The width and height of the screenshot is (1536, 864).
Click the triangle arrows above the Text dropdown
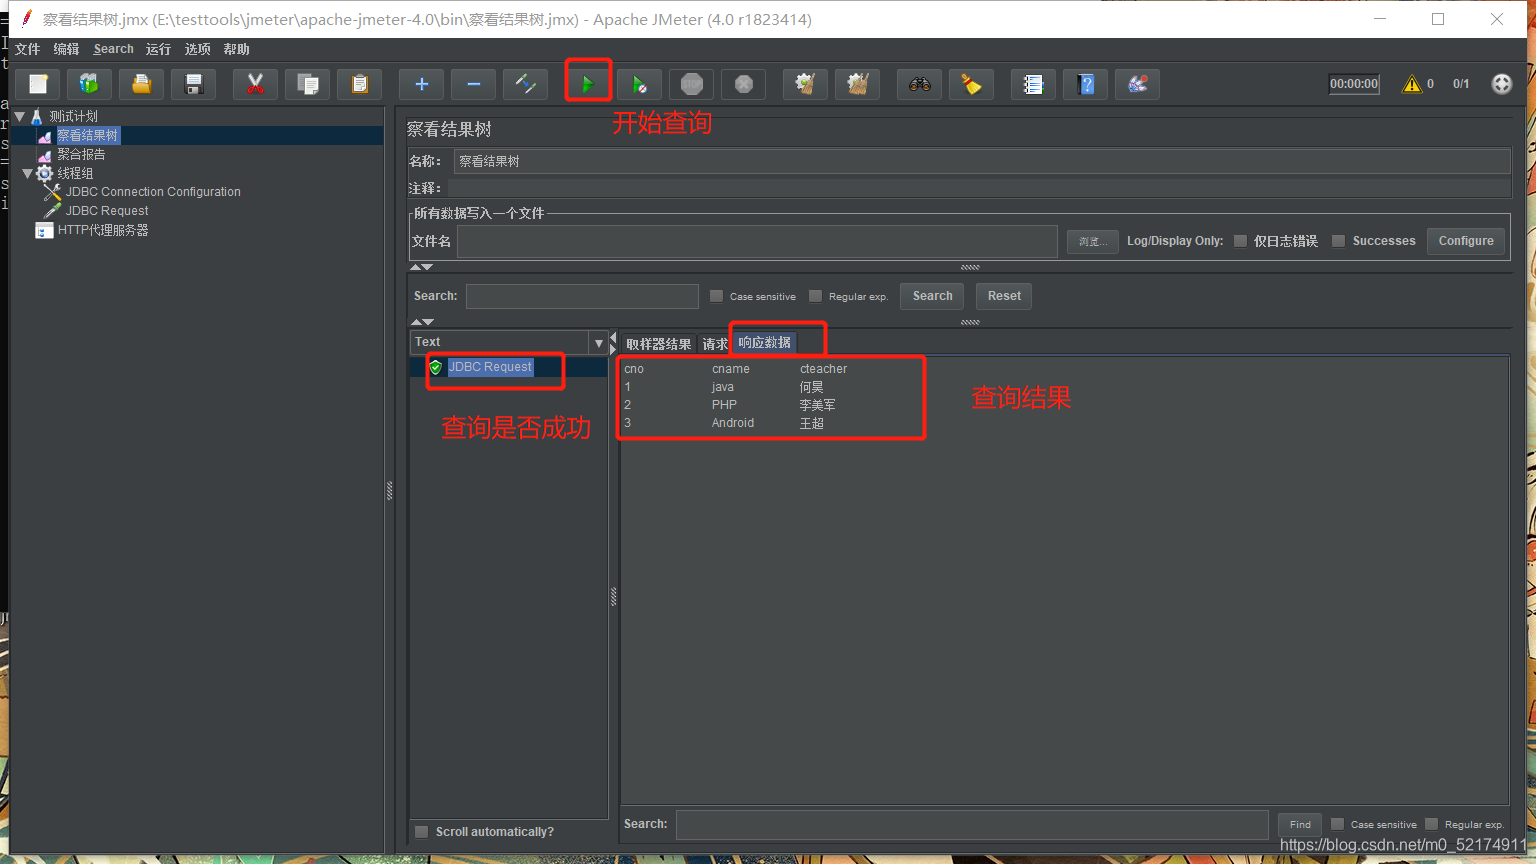[421, 322]
